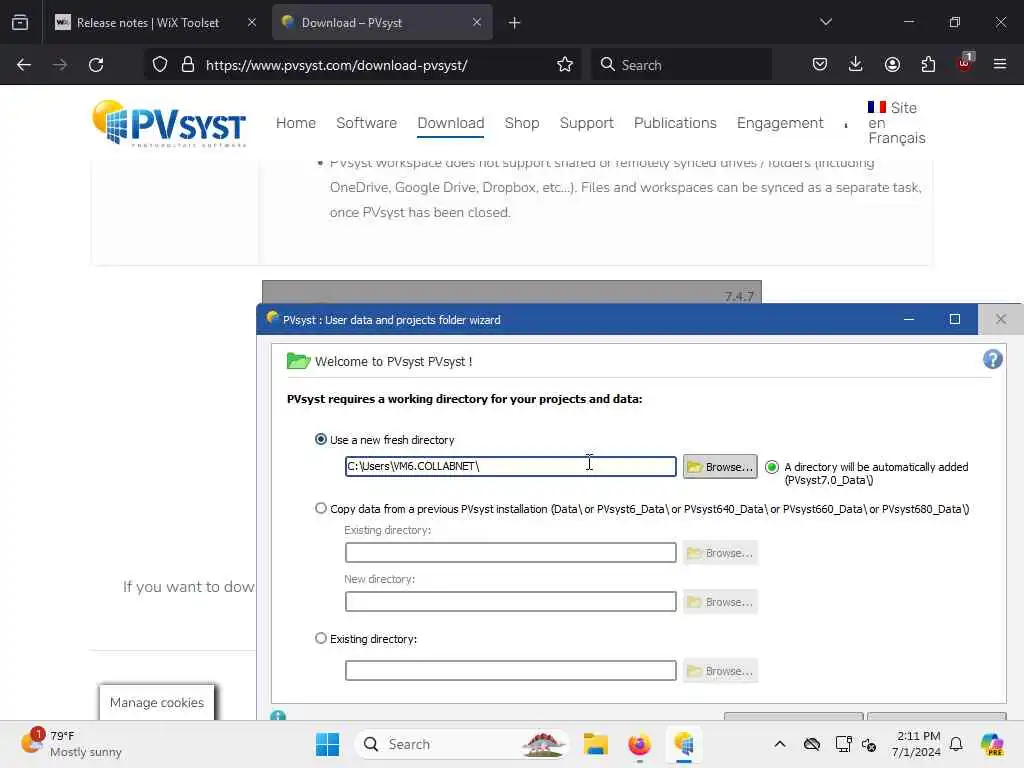Open the uBlock Origin extension icon

pyautogui.click(x=965, y=63)
